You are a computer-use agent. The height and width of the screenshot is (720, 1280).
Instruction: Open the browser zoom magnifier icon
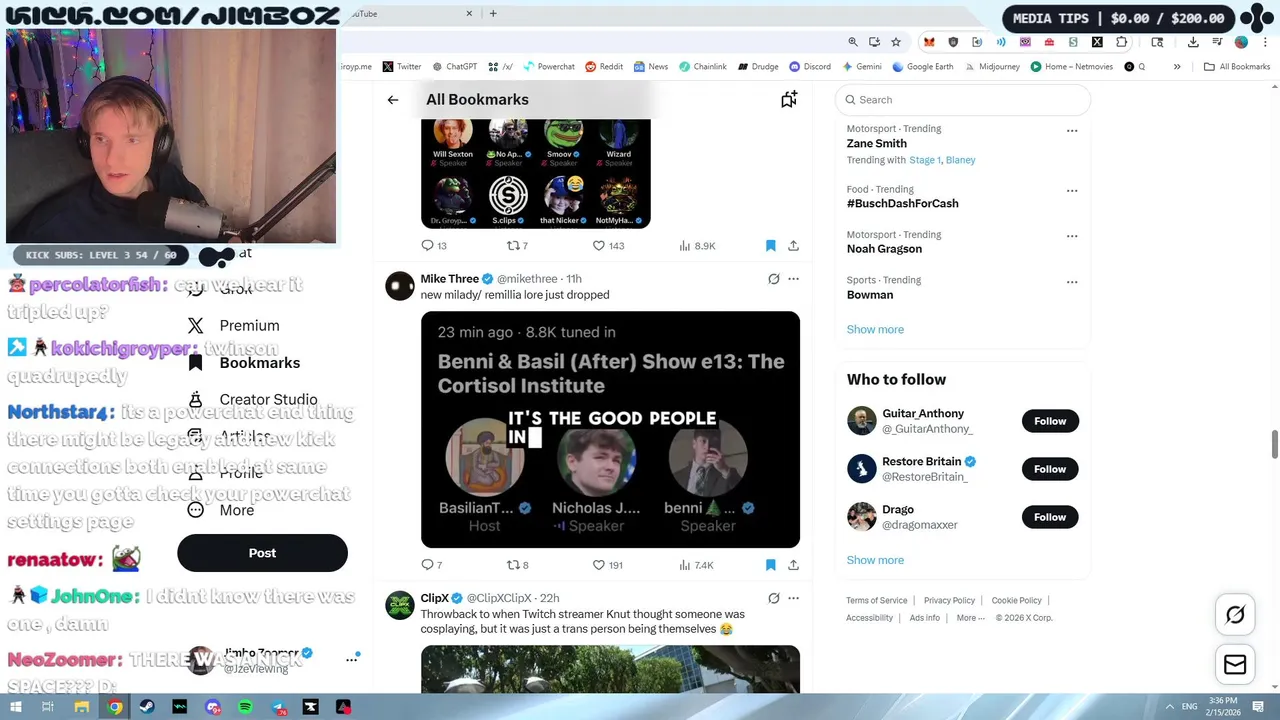[x=853, y=42]
